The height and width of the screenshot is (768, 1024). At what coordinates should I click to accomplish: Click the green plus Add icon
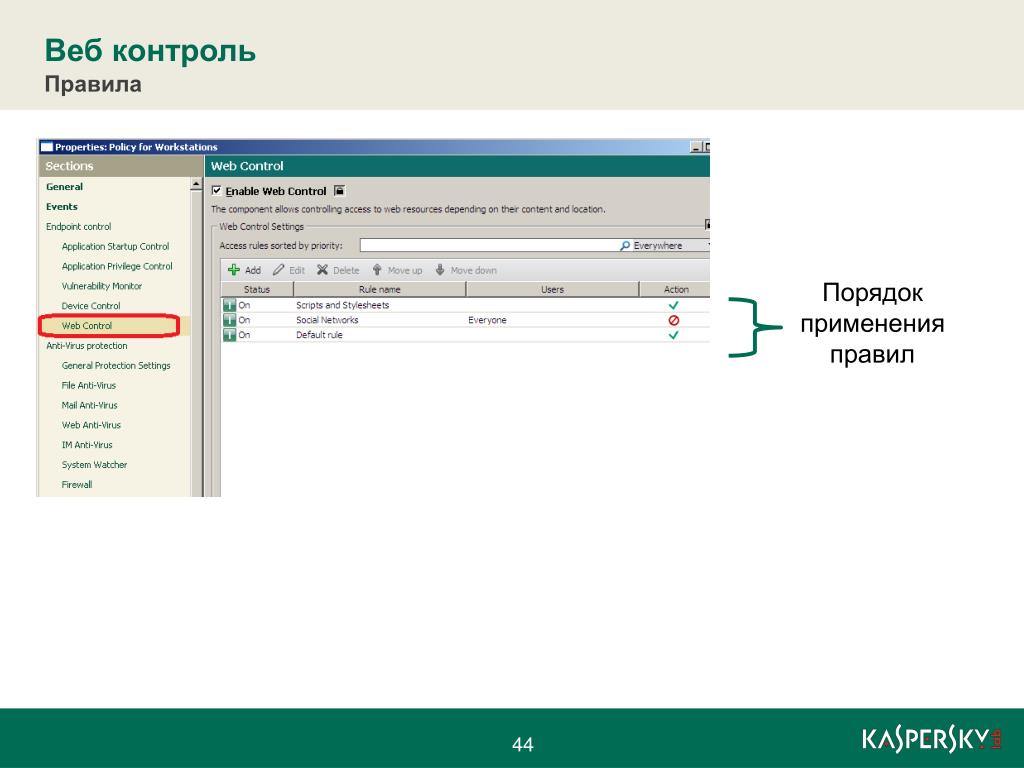[x=234, y=270]
